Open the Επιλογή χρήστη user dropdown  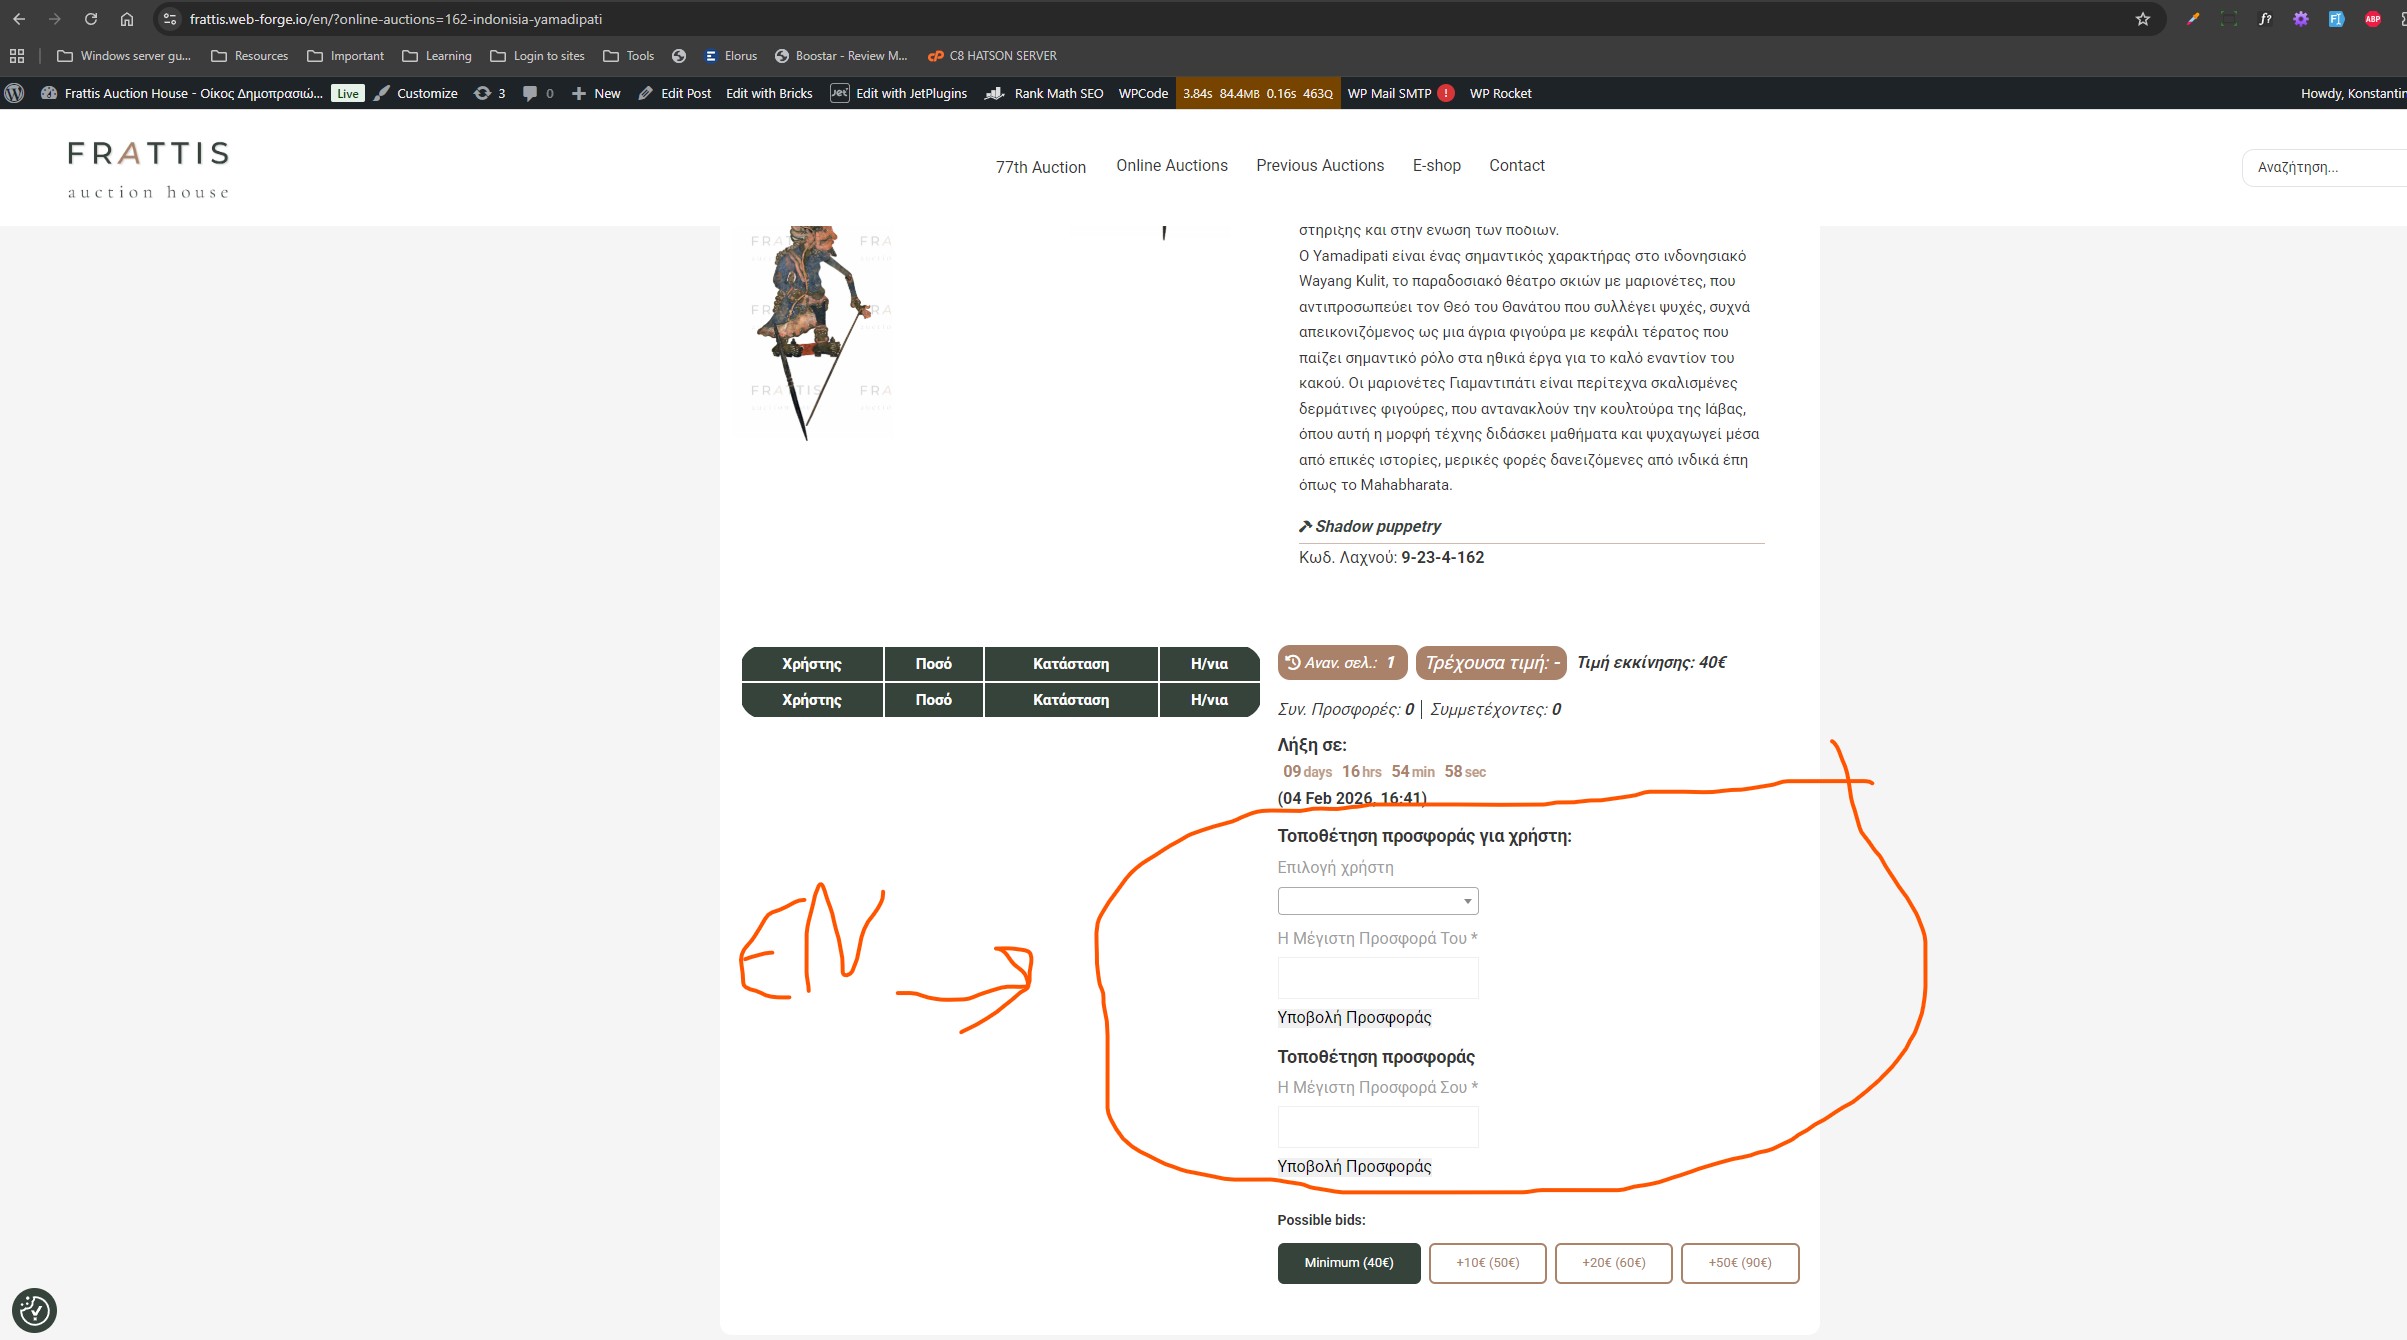(1377, 901)
